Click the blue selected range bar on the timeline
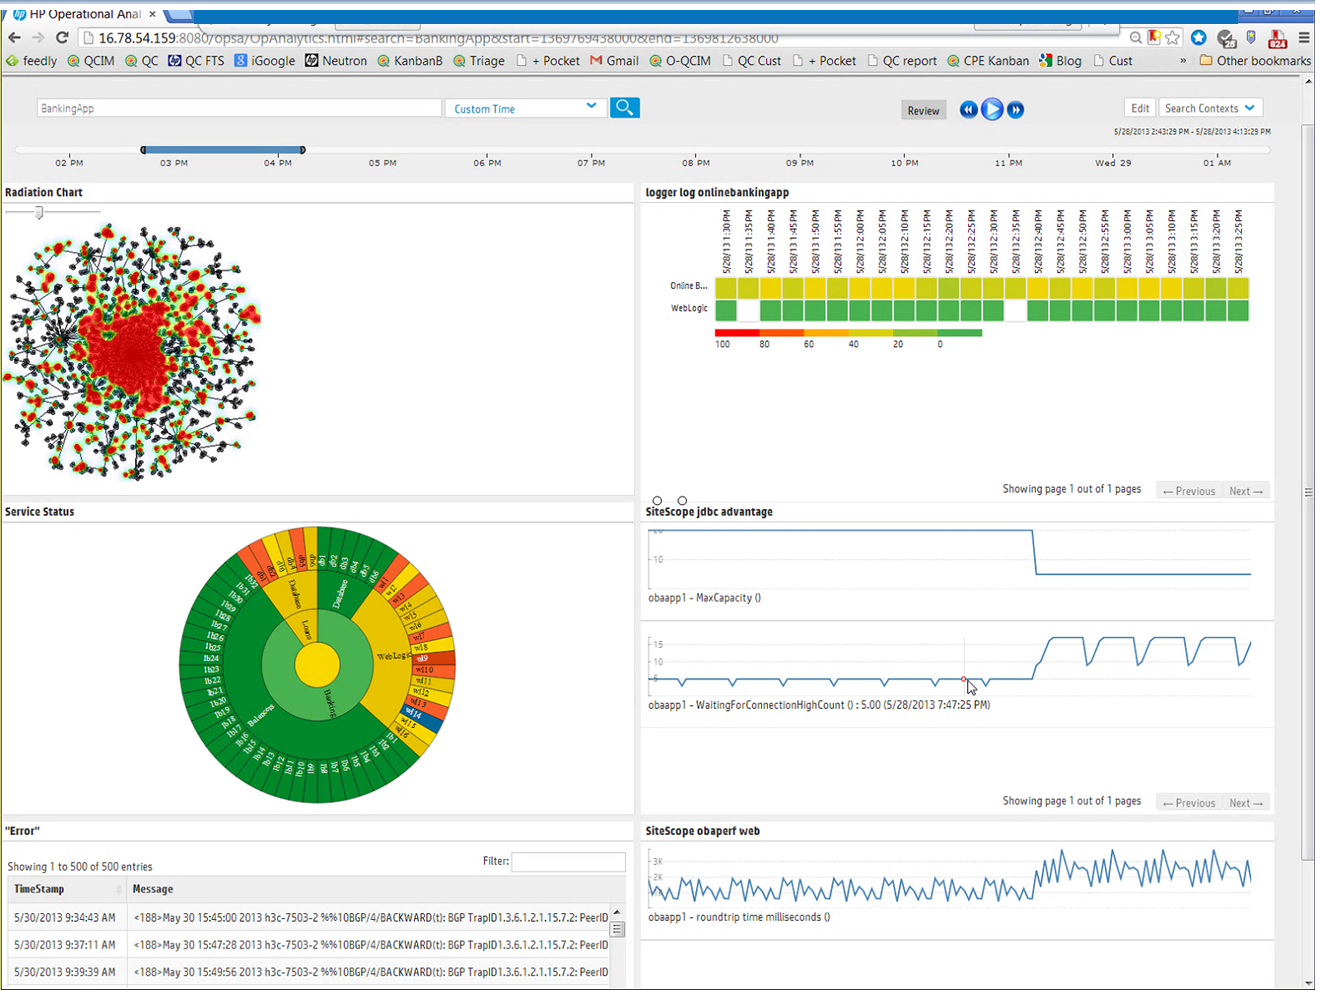Screen dimensions: 1320x992 pyautogui.click(x=223, y=150)
